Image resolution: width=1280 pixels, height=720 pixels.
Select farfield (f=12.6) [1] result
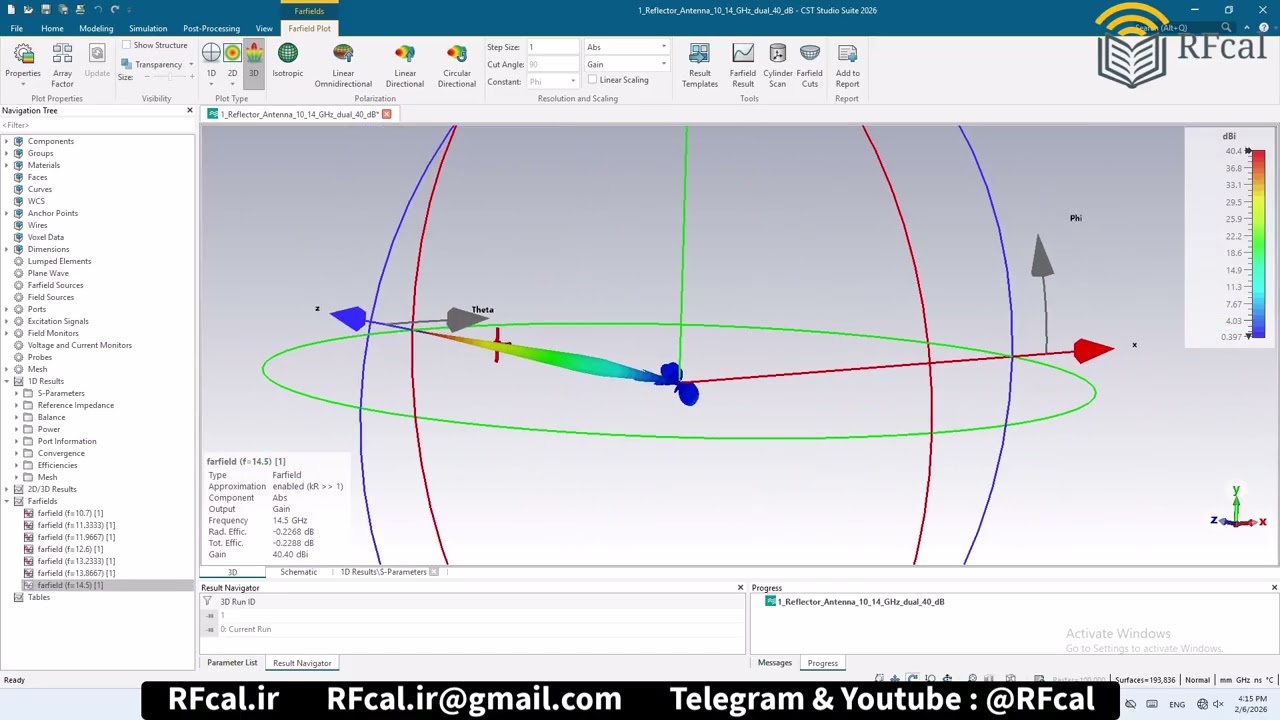(x=70, y=549)
